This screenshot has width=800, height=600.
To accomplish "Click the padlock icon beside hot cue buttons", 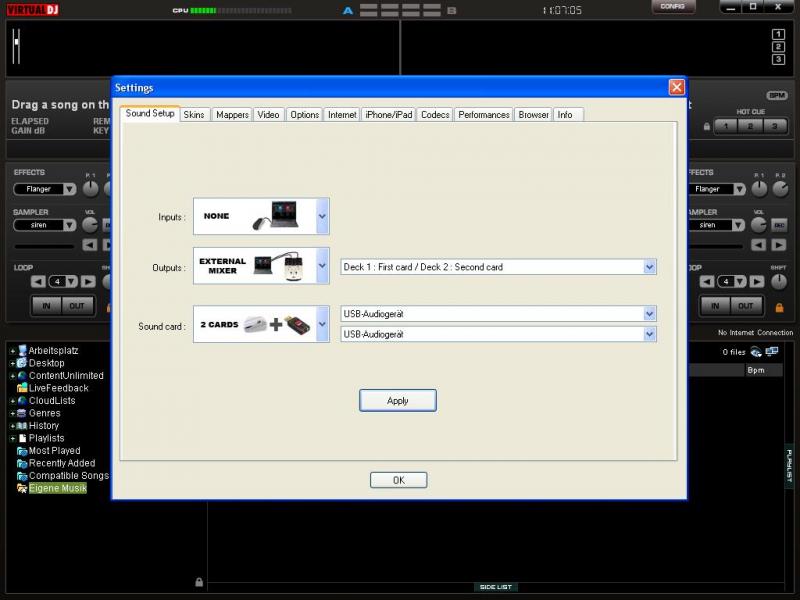I will point(707,127).
